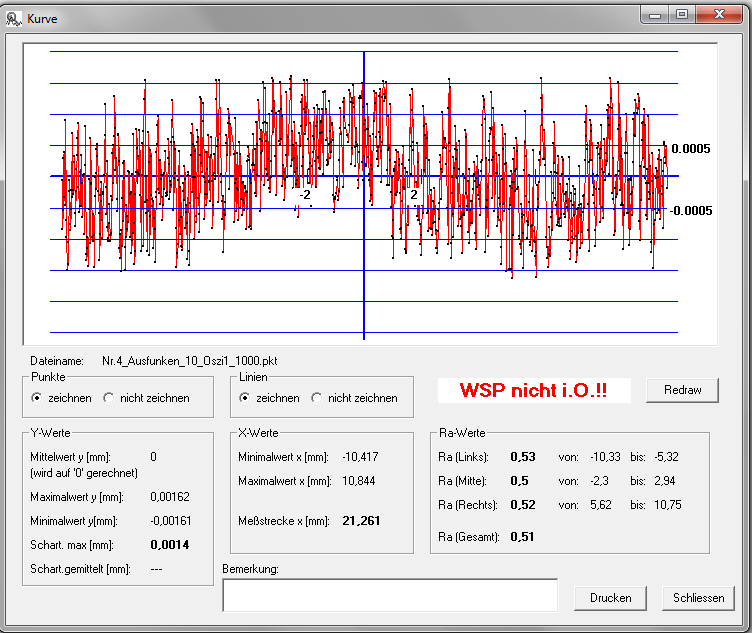The width and height of the screenshot is (752, 633).
Task: Click the Kurve application icon in title bar
Action: (15, 19)
